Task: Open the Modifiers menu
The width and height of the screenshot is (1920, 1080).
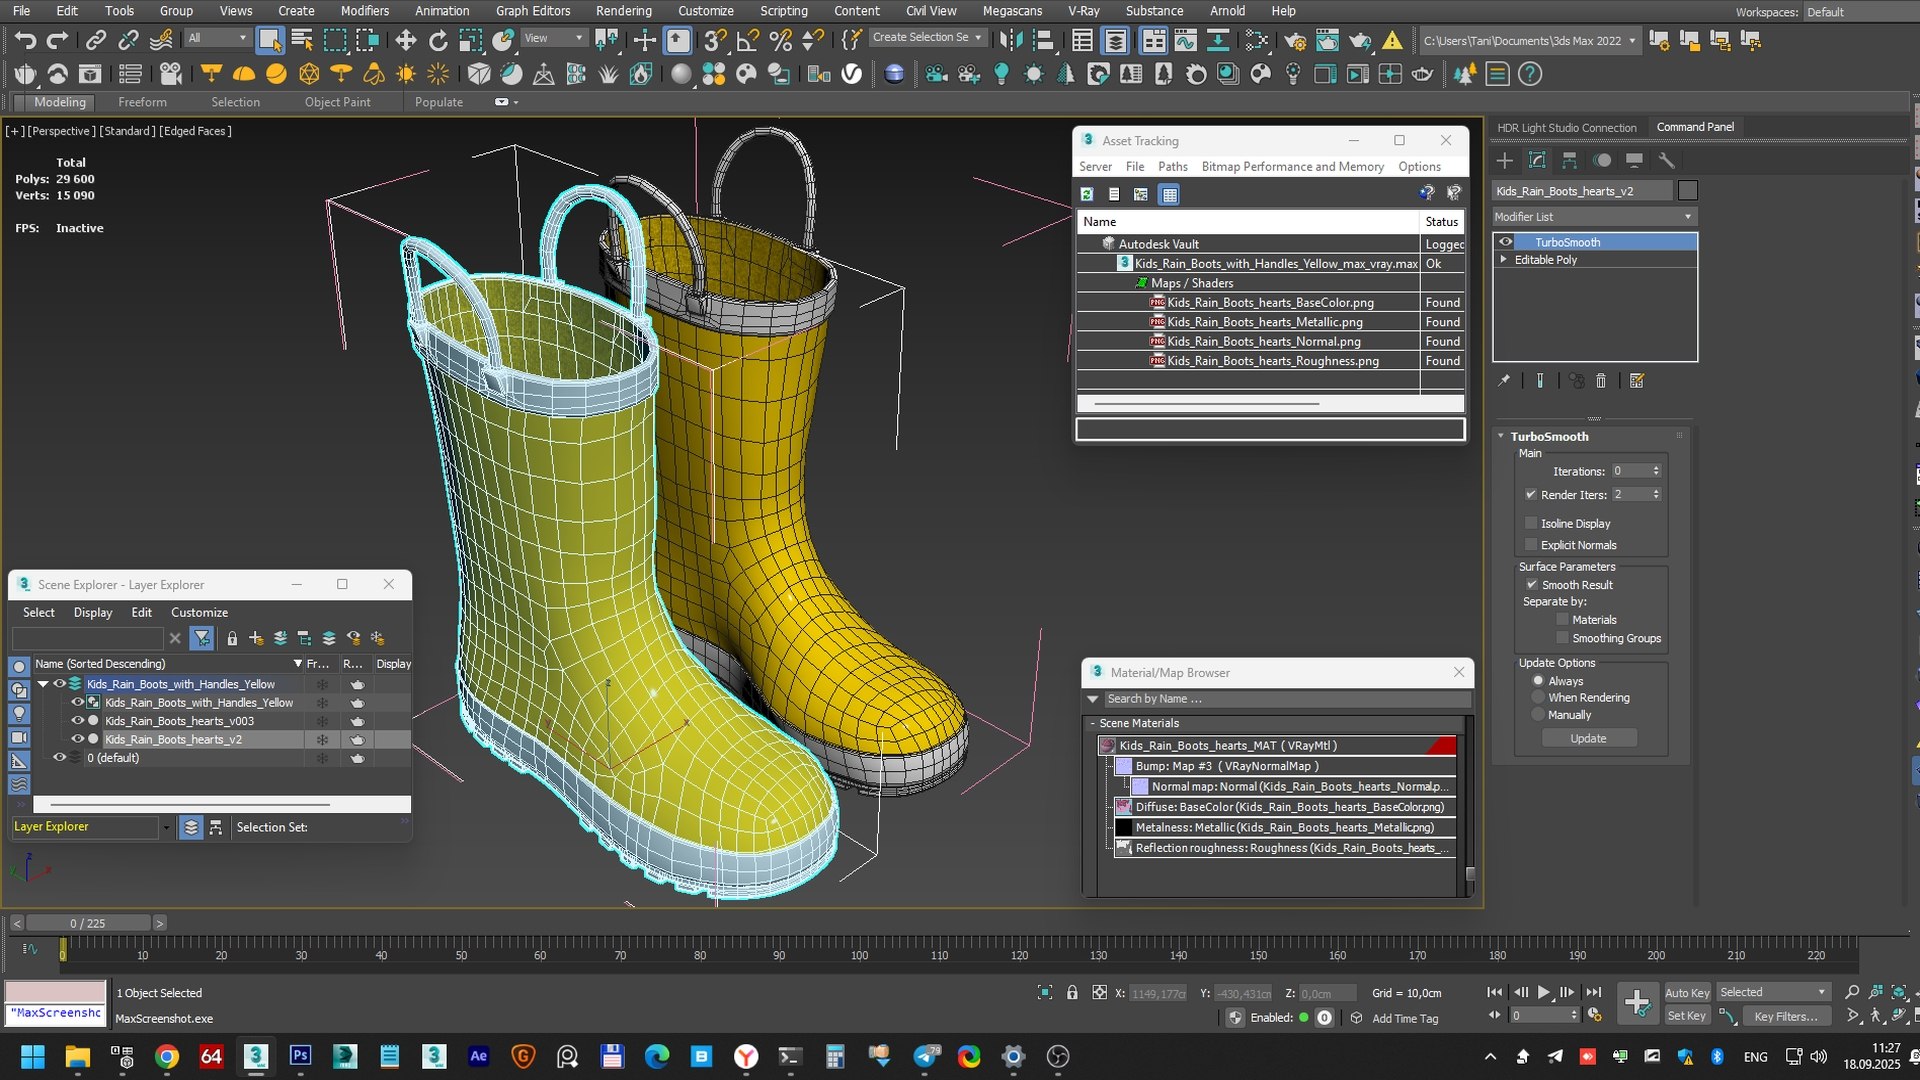Action: pyautogui.click(x=365, y=11)
